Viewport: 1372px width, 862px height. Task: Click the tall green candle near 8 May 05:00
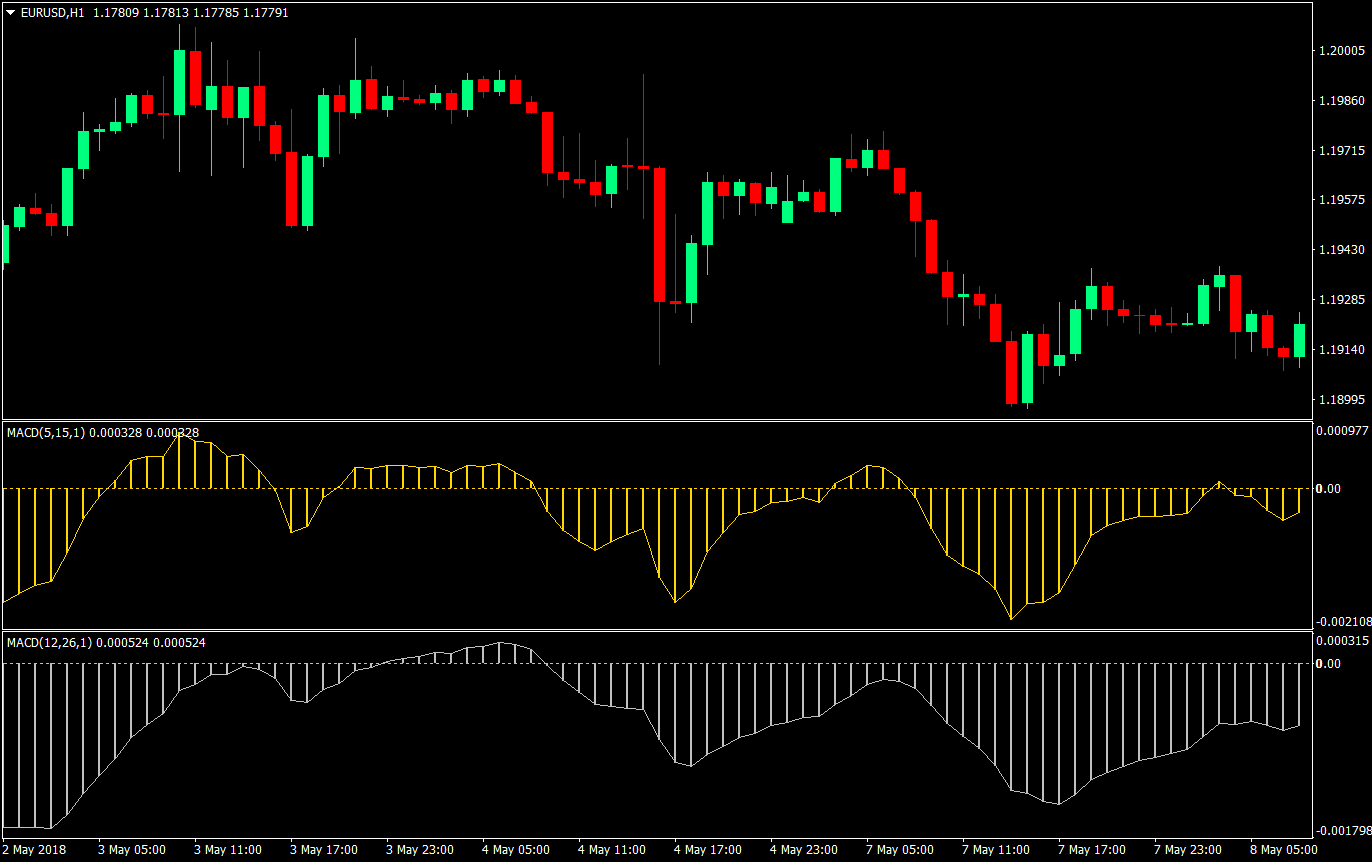click(x=1298, y=340)
